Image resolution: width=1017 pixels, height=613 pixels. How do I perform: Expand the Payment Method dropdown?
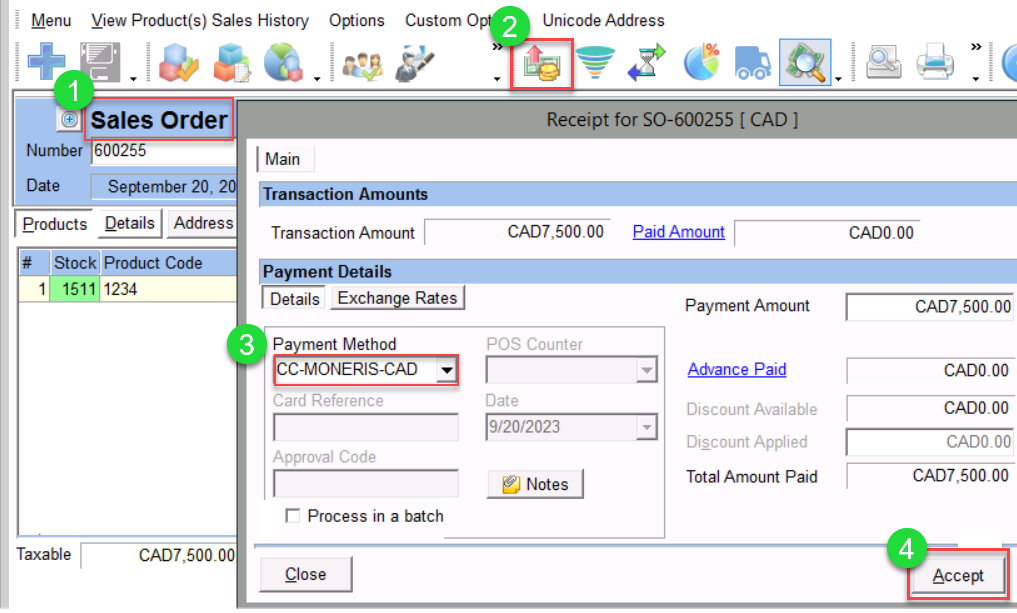coord(447,371)
